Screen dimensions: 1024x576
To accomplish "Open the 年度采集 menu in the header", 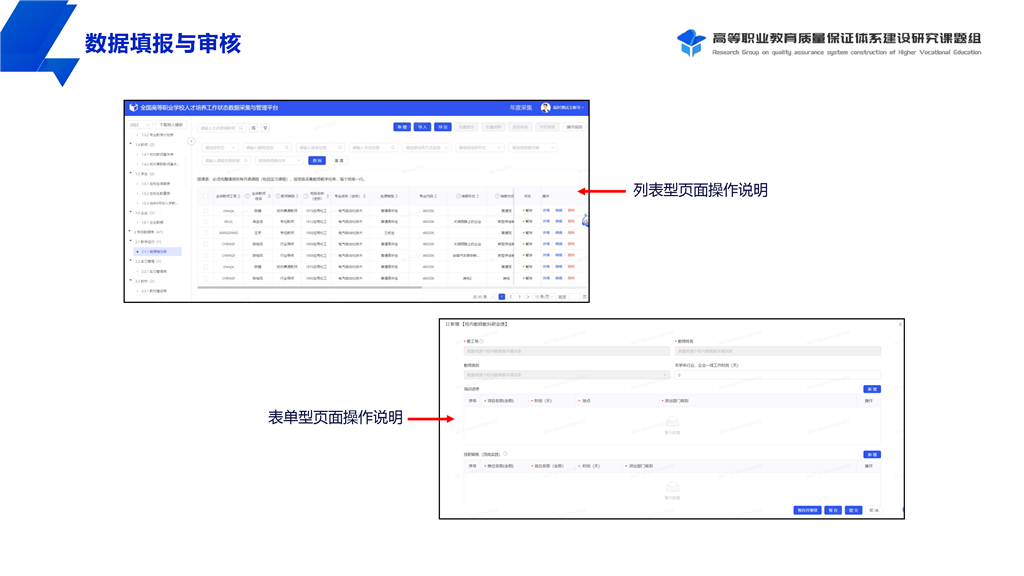I will 520,108.
